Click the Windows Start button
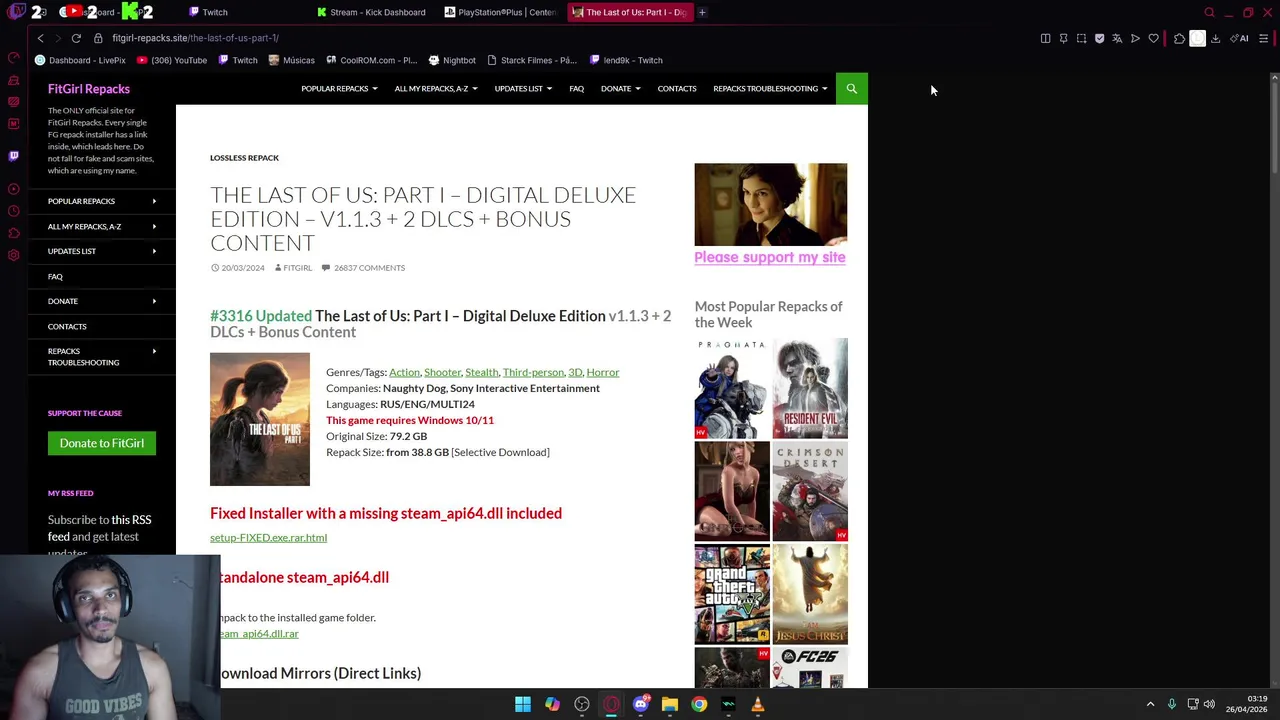Screen dimensions: 1280x720 point(523,704)
